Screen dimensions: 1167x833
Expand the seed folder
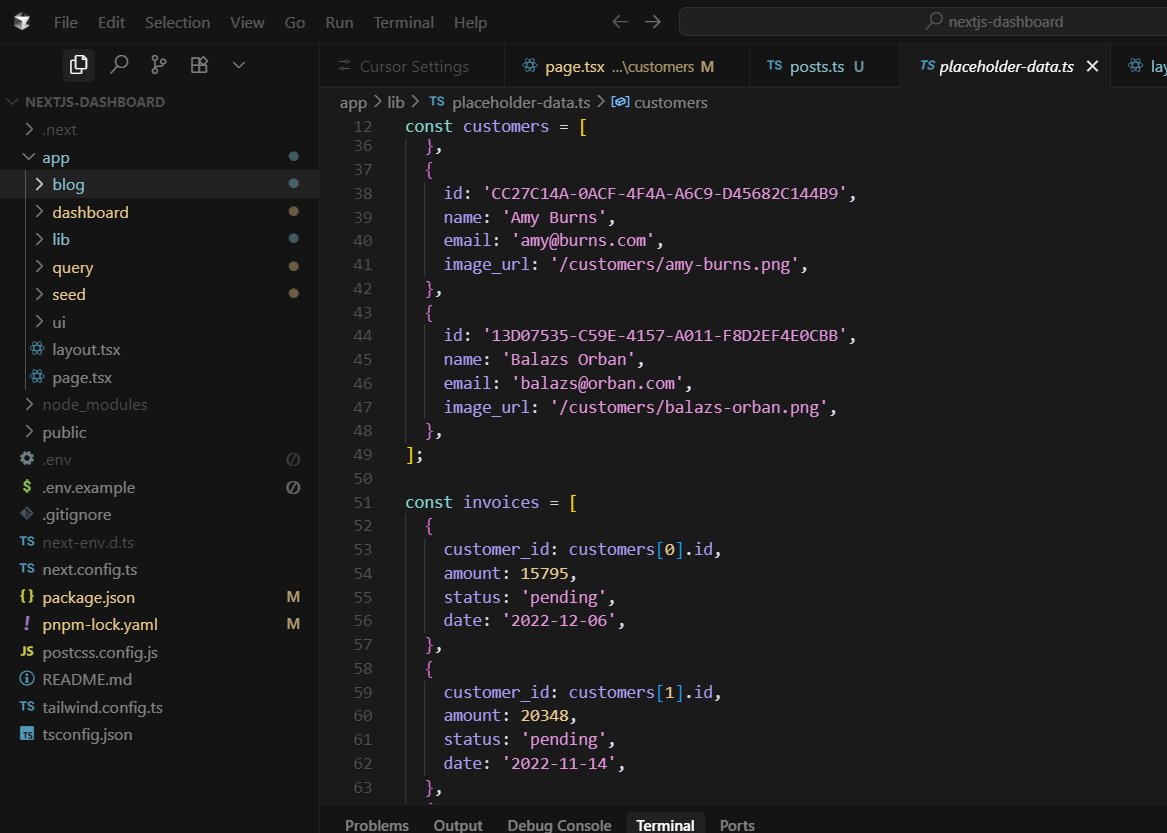[159, 294]
